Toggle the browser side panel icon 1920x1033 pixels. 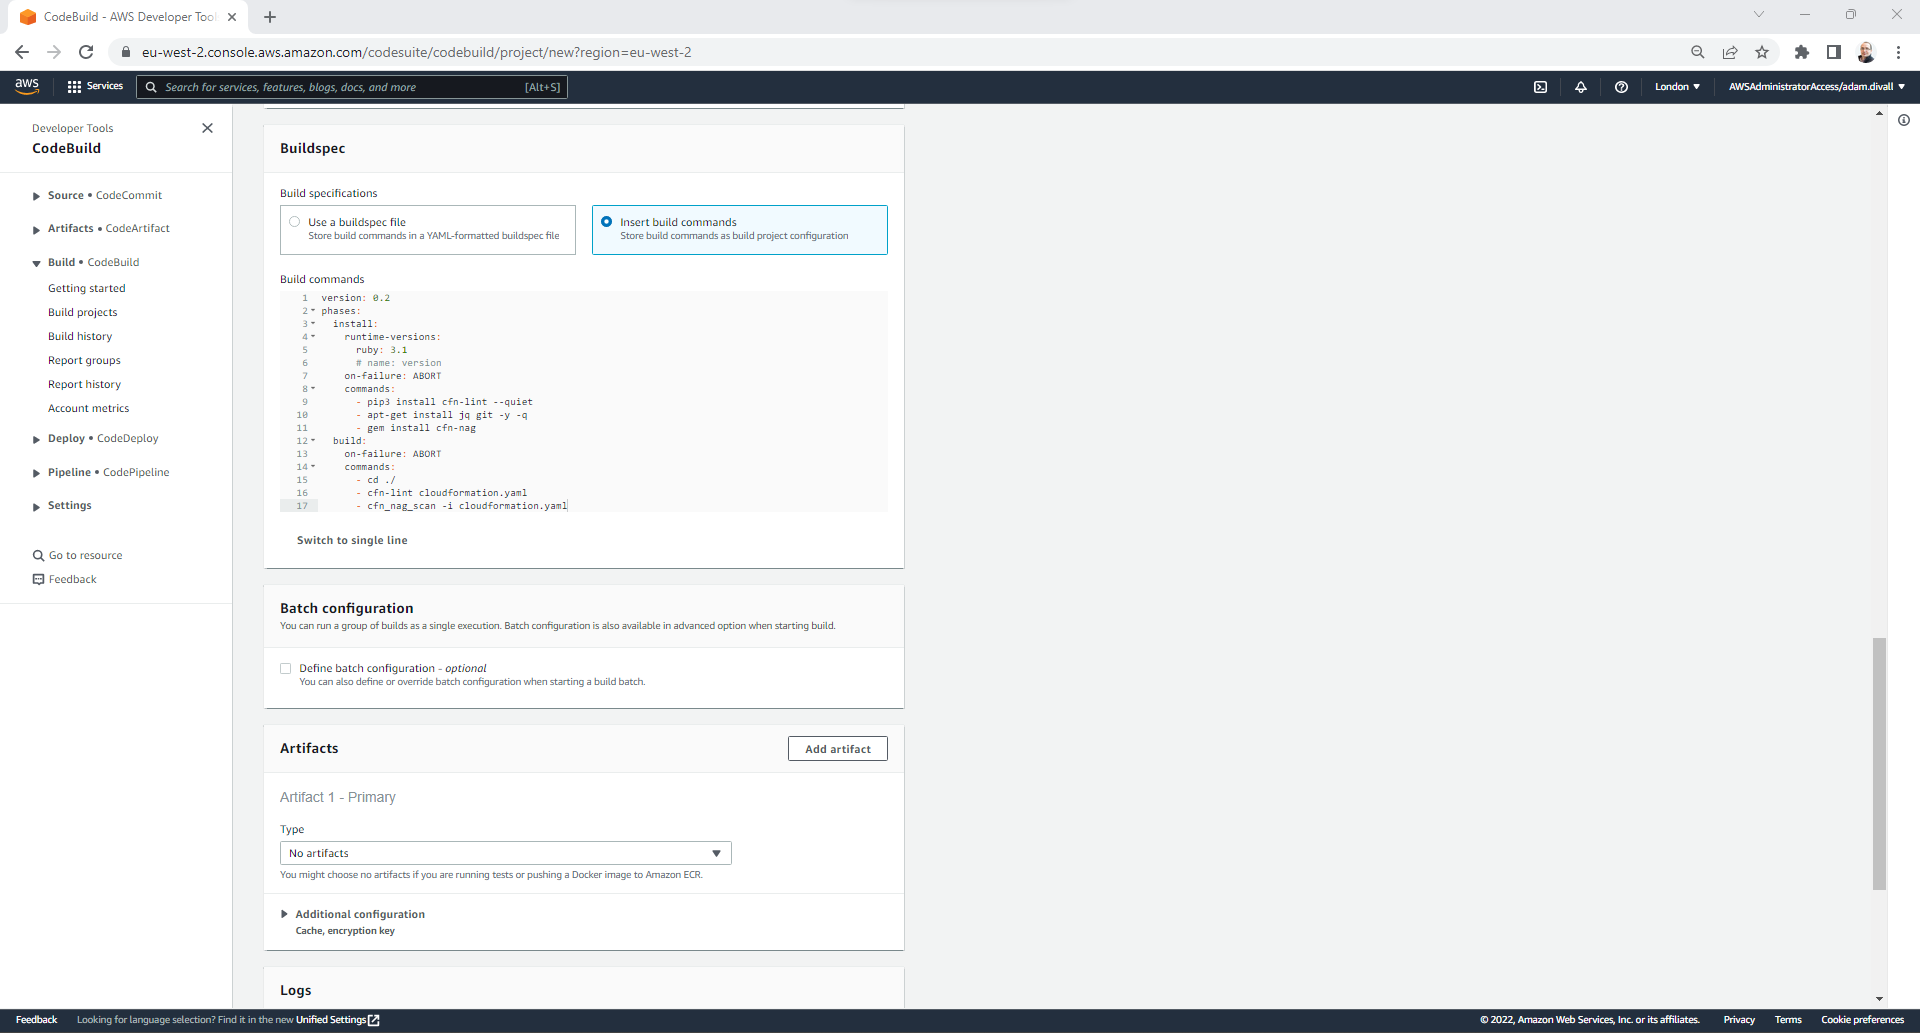pos(1834,52)
